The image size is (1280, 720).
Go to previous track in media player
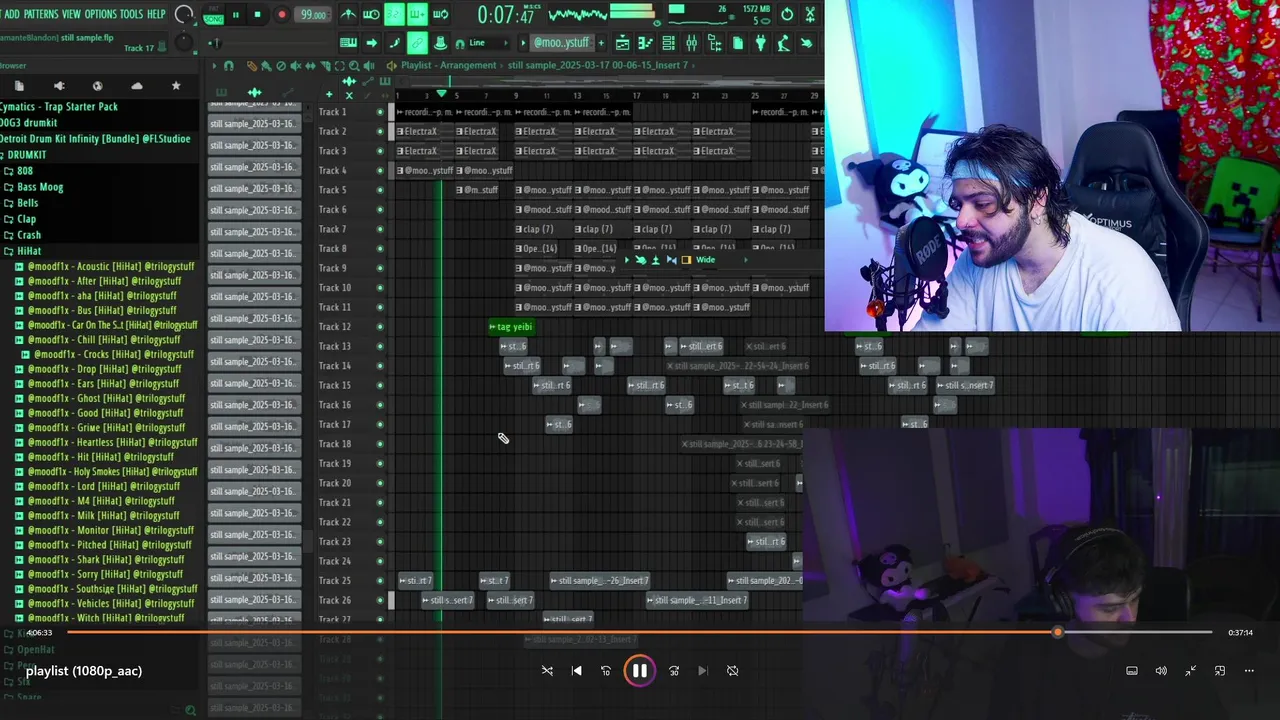point(576,671)
